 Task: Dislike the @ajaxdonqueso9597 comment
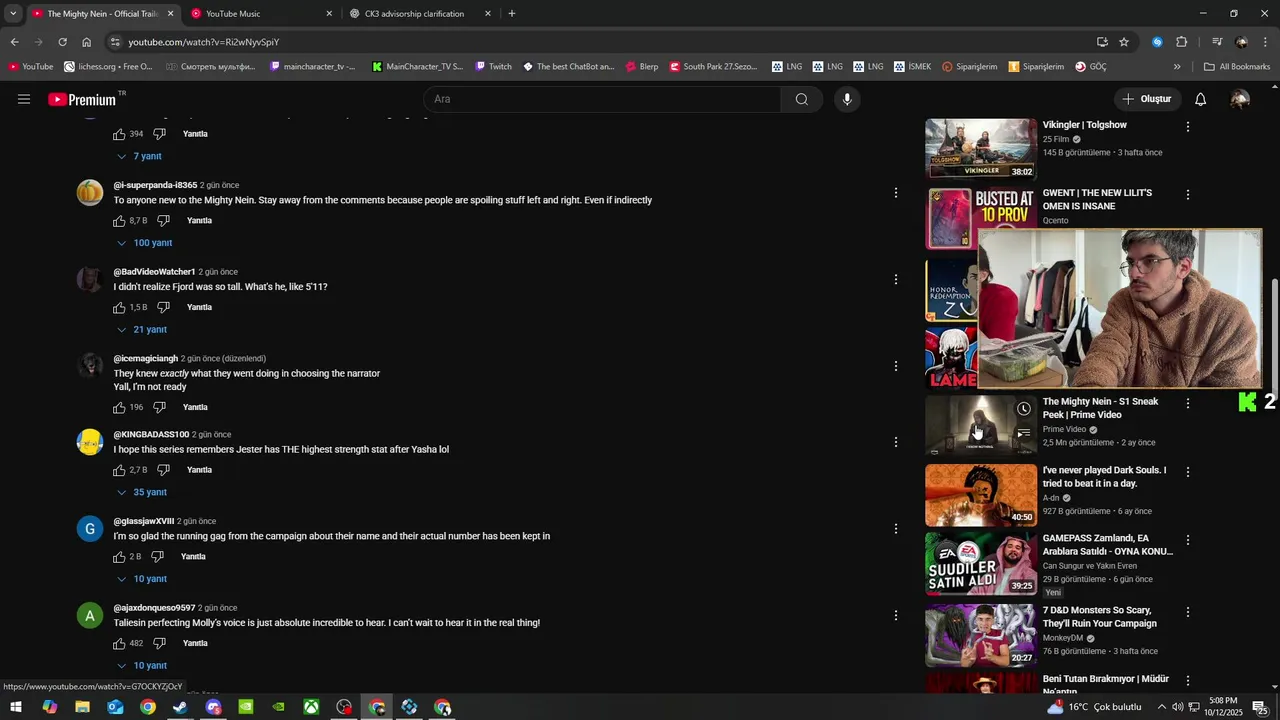[x=159, y=644]
